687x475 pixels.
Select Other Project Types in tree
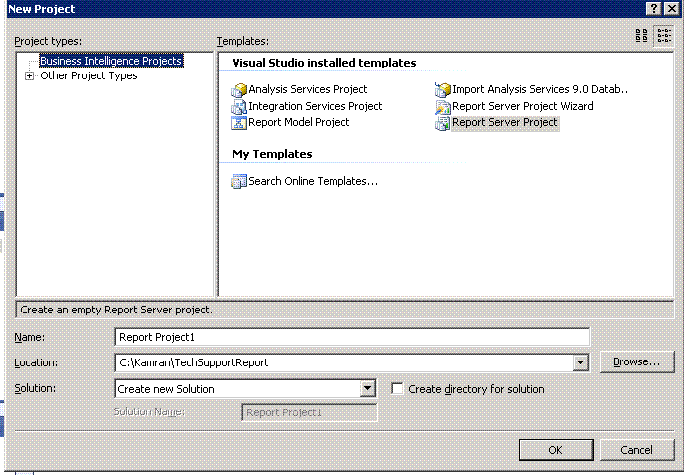pyautogui.click(x=88, y=76)
